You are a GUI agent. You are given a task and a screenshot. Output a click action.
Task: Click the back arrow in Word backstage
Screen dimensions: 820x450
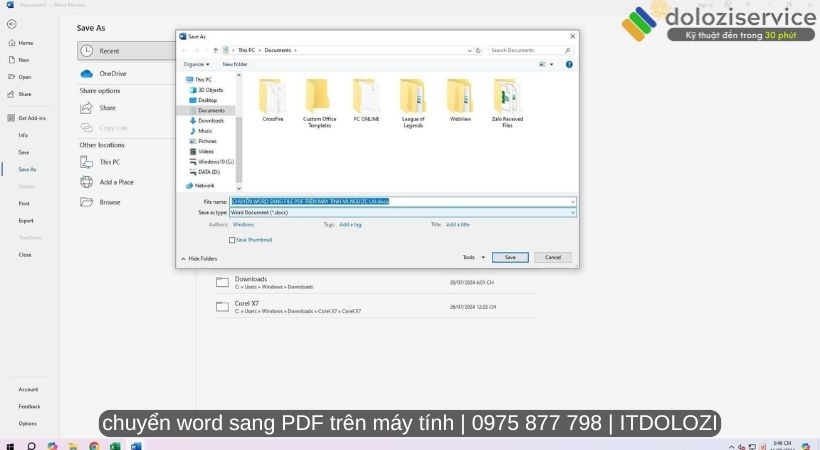(12, 24)
